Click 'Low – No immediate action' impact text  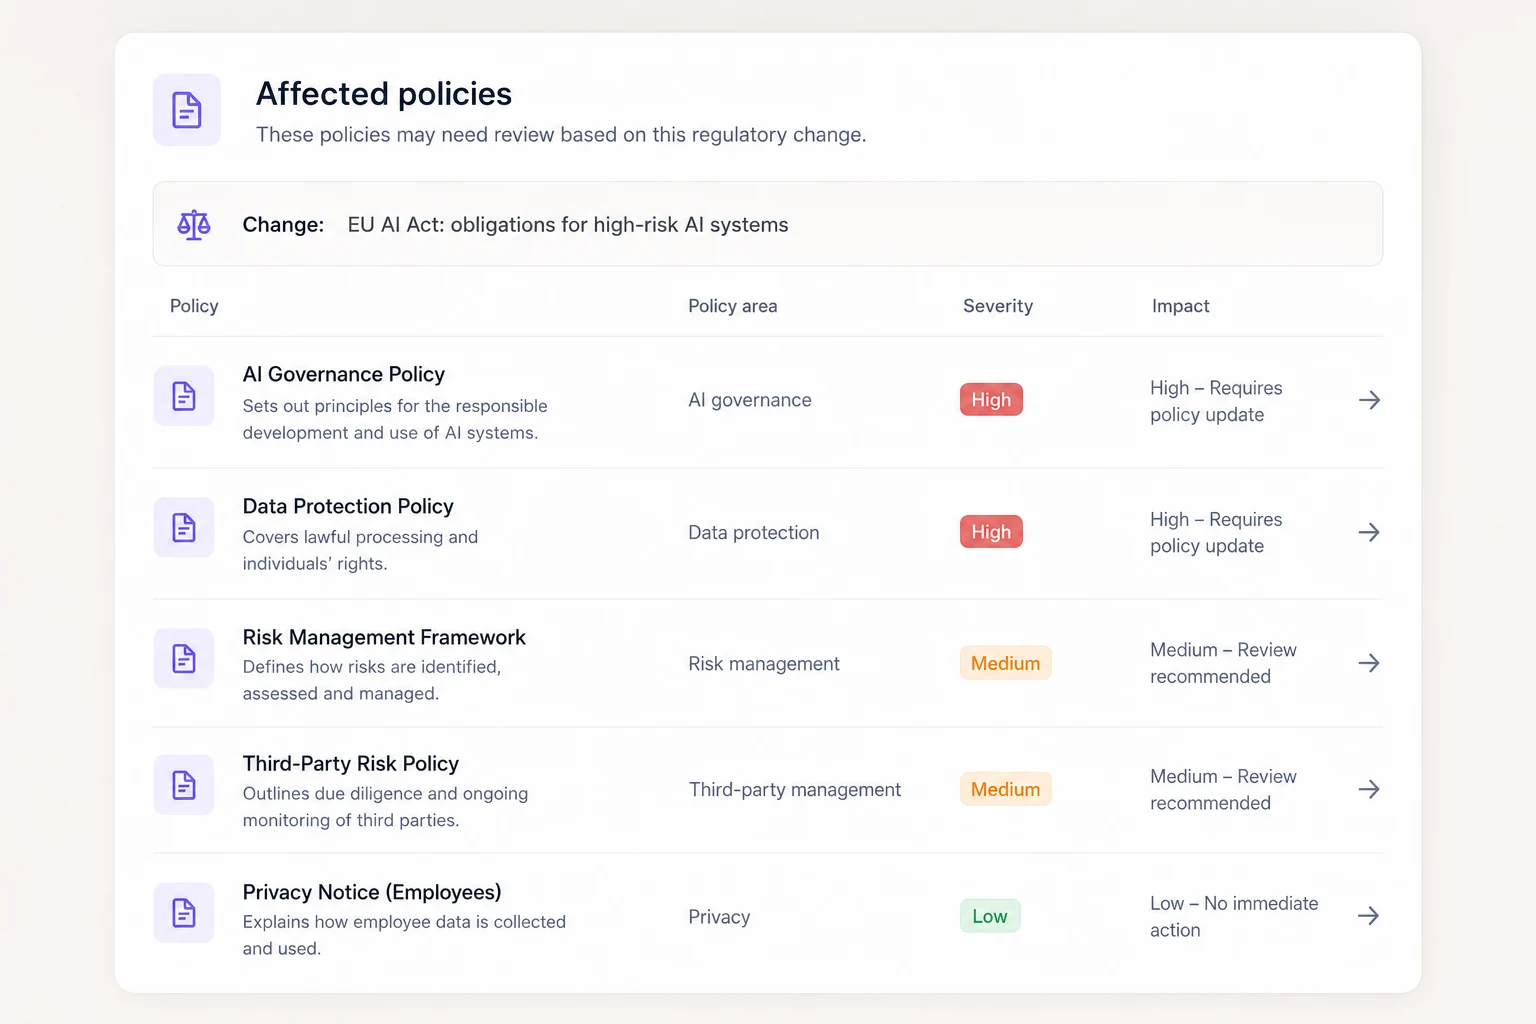click(x=1234, y=917)
